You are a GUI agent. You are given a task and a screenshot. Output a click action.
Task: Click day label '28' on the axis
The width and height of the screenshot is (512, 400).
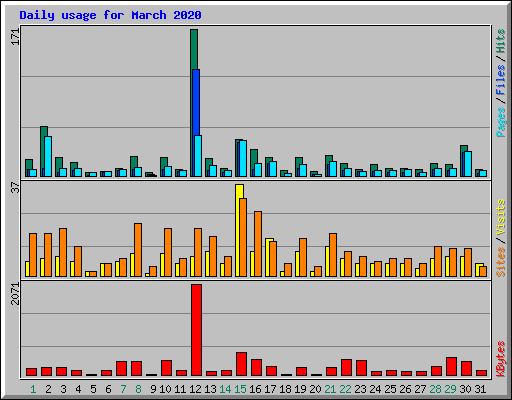(x=435, y=389)
